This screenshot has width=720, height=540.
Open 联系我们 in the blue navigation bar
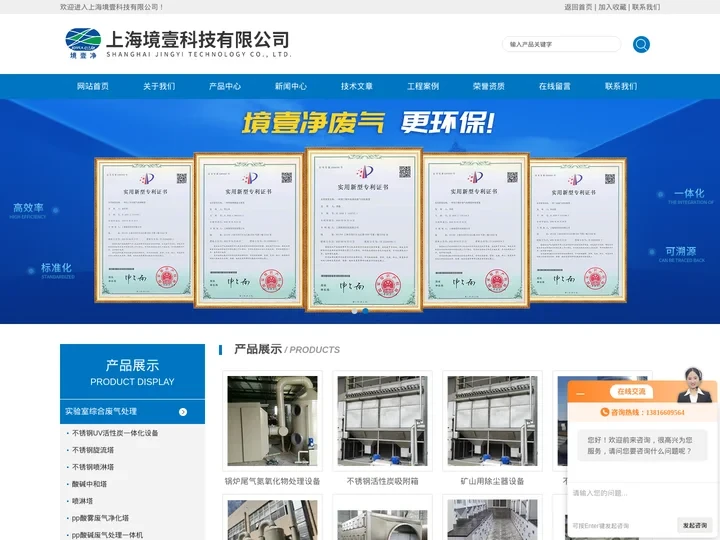[x=621, y=86]
